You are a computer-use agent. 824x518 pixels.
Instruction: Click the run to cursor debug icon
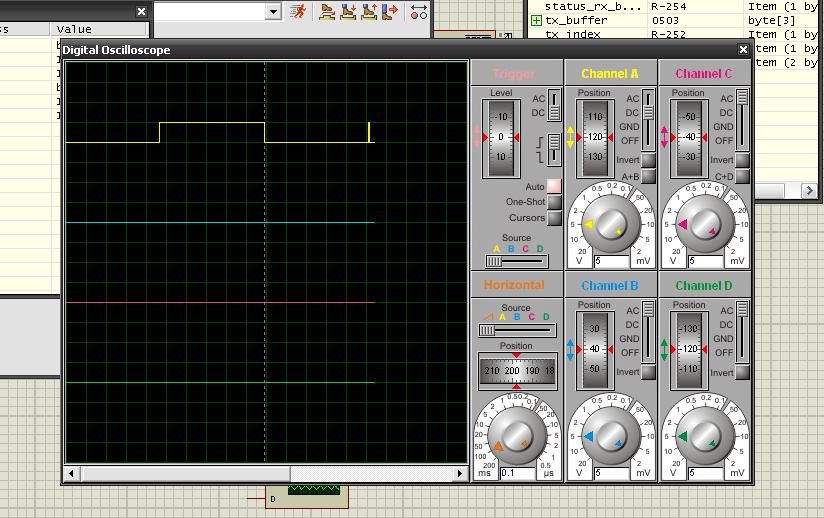coord(390,11)
